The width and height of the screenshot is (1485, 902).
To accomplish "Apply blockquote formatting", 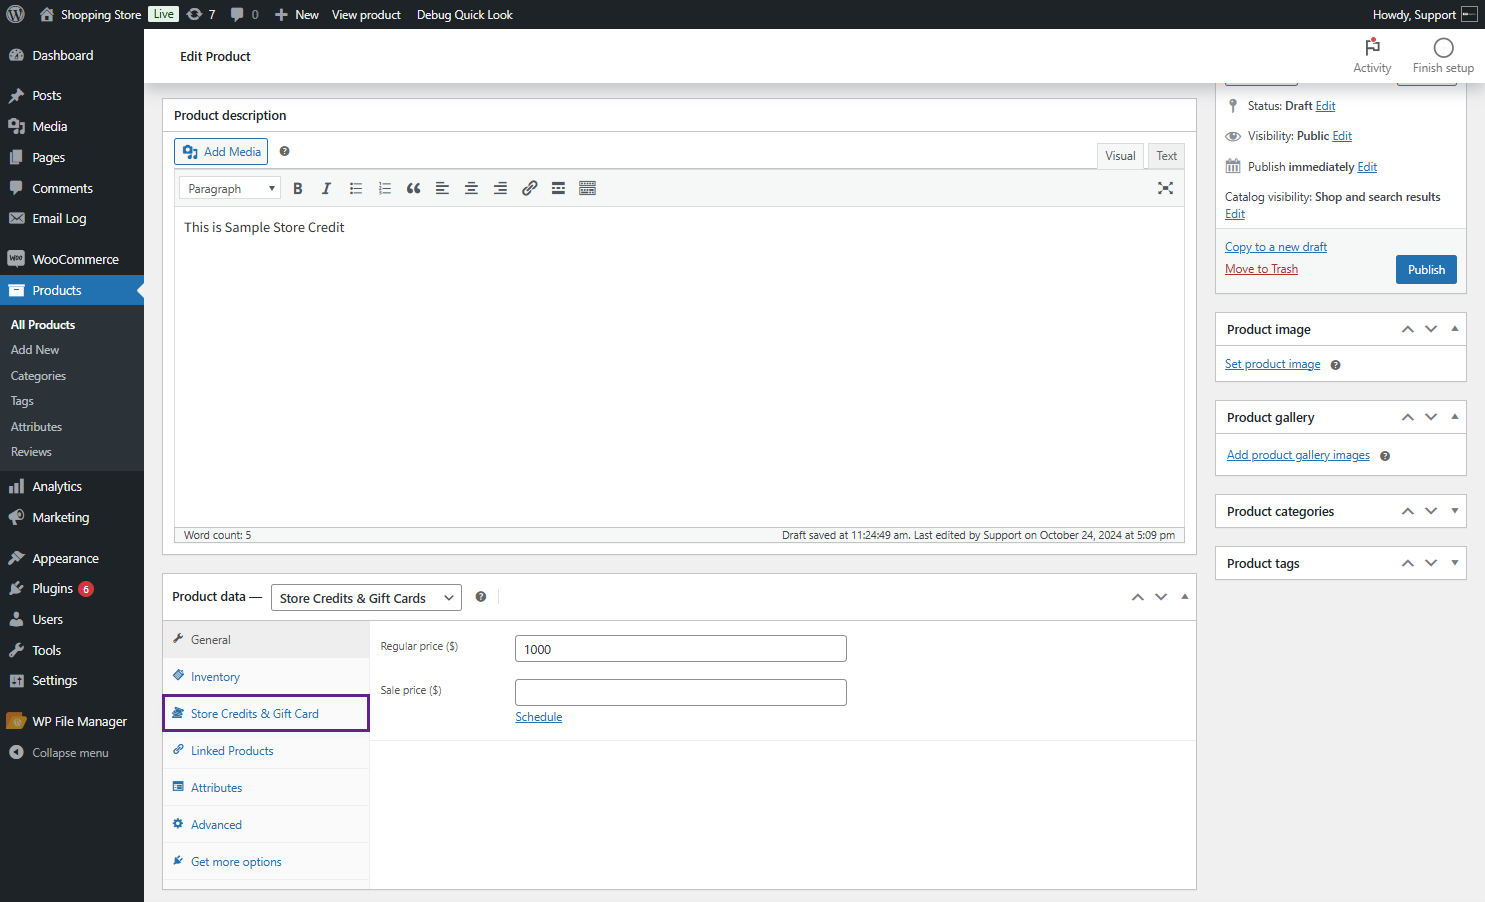I will (x=413, y=188).
